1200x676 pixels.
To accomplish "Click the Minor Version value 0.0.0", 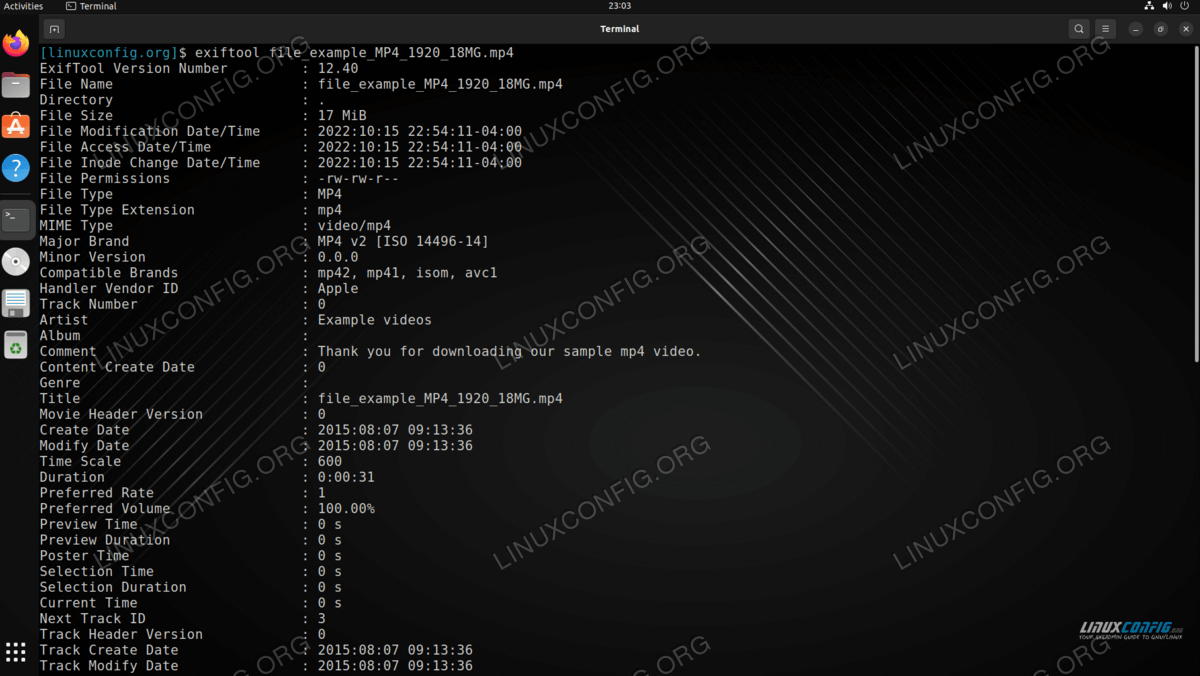I will click(338, 257).
